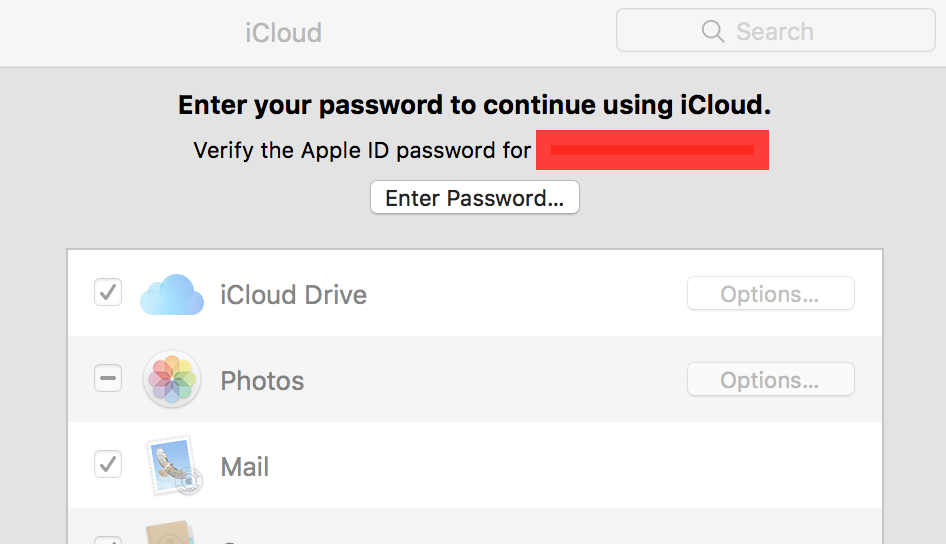The height and width of the screenshot is (544, 946).
Task: Click the Verify the Apple ID password text
Action: click(362, 150)
